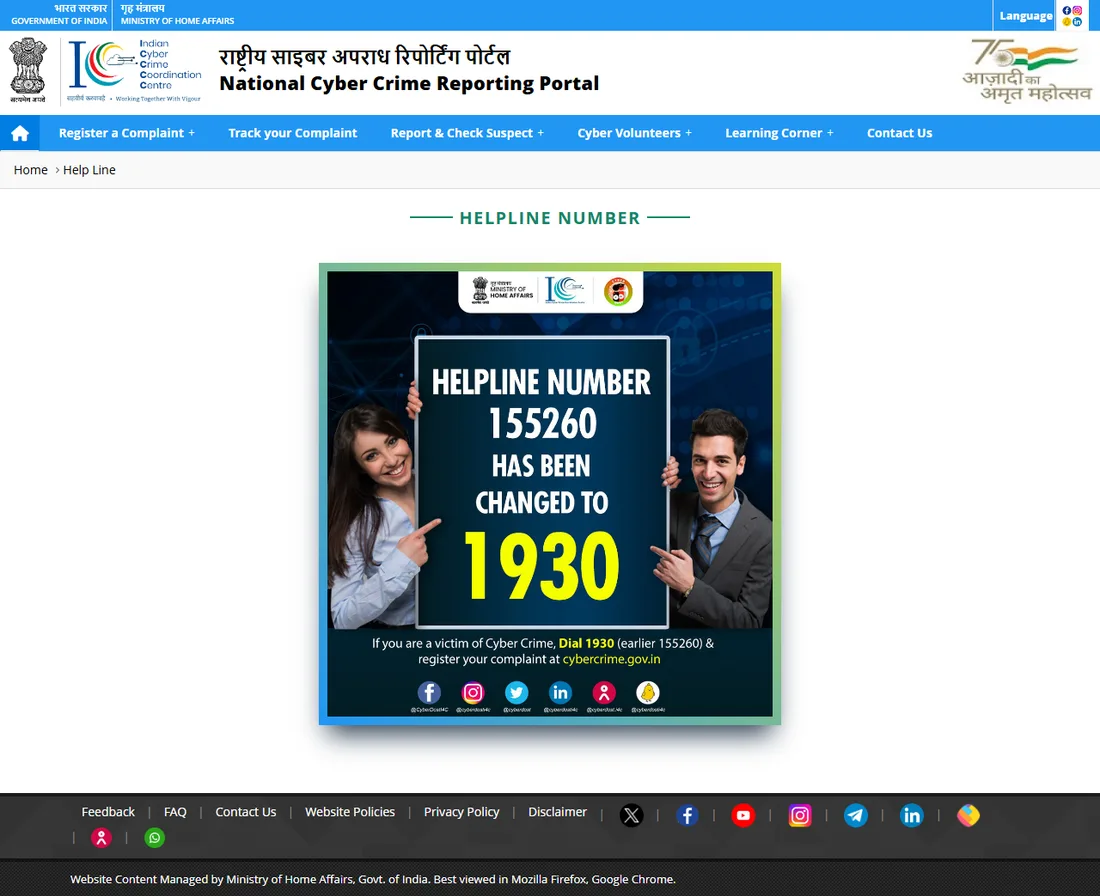Screen dimensions: 1100x896
Task: Open FAQ link in footer
Action: tap(175, 812)
